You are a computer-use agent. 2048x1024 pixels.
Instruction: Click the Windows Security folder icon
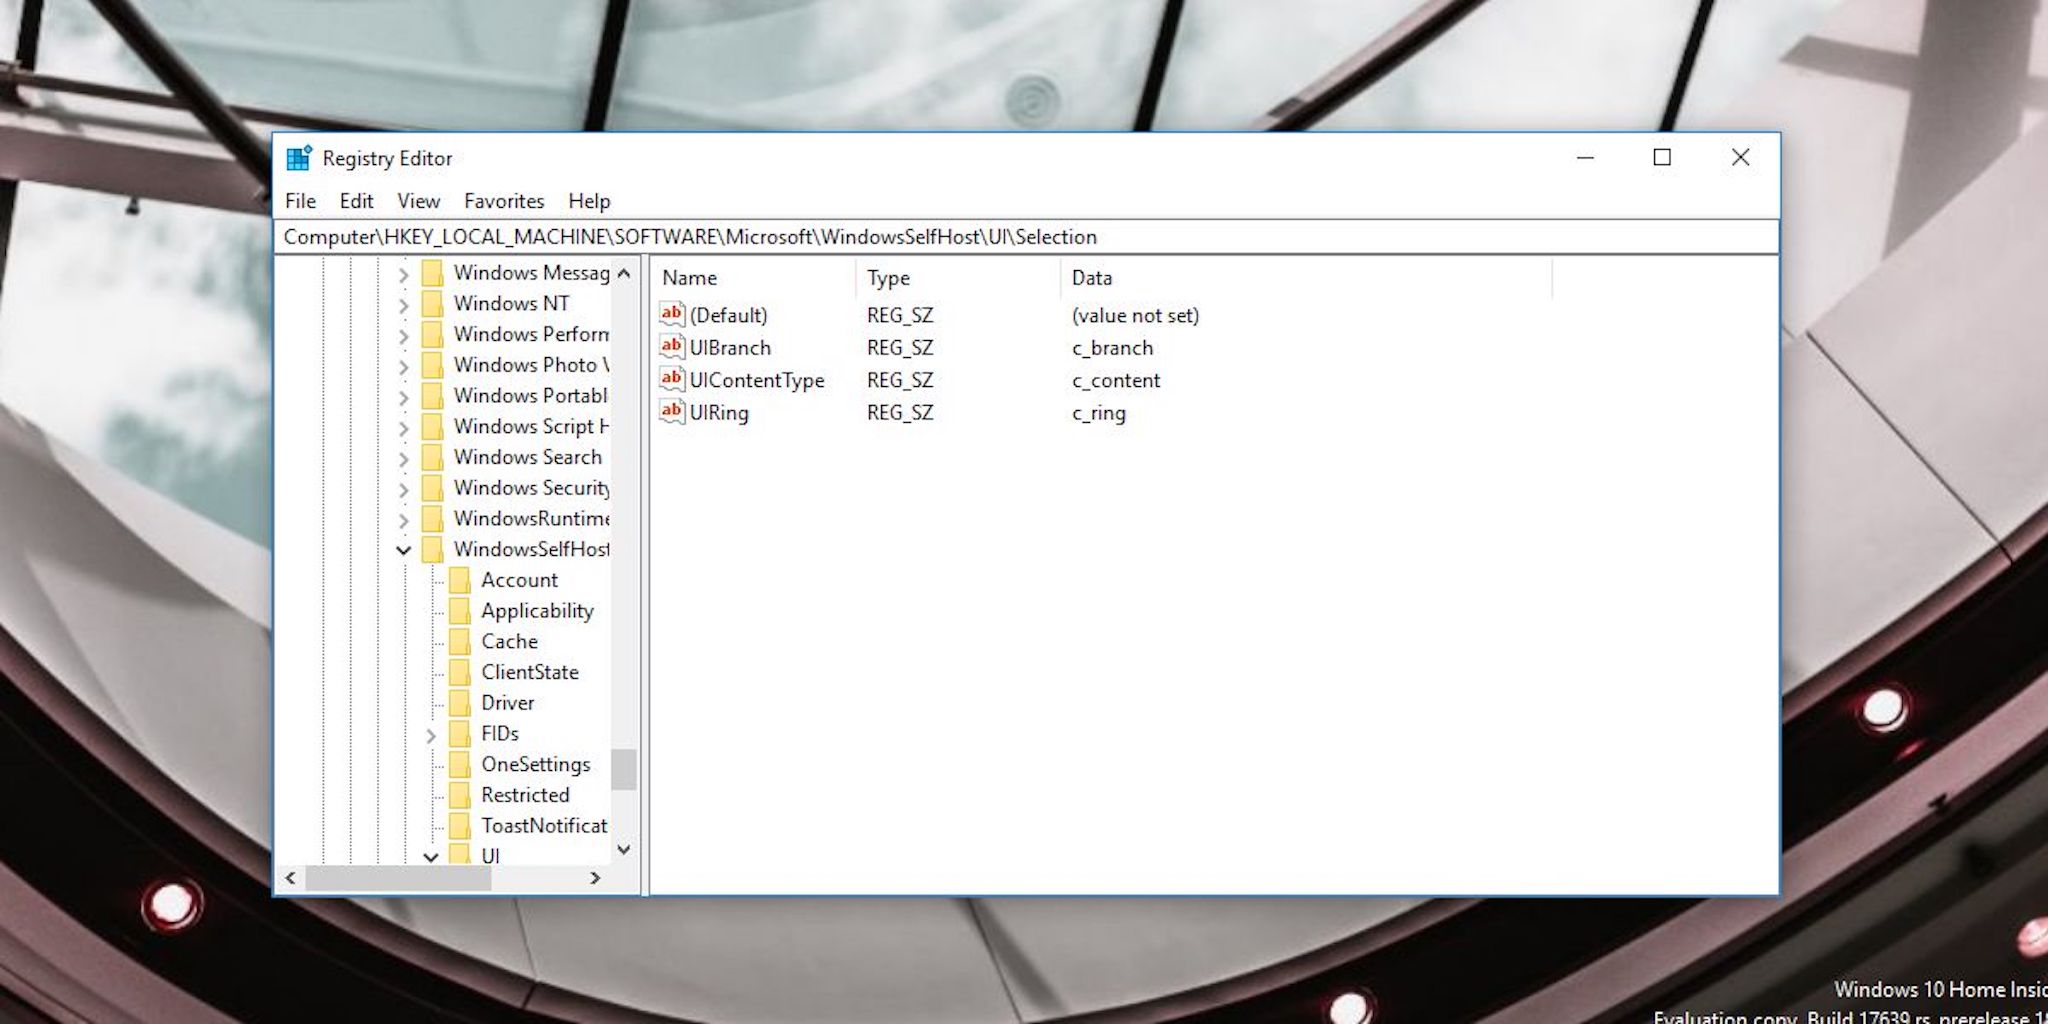432,488
